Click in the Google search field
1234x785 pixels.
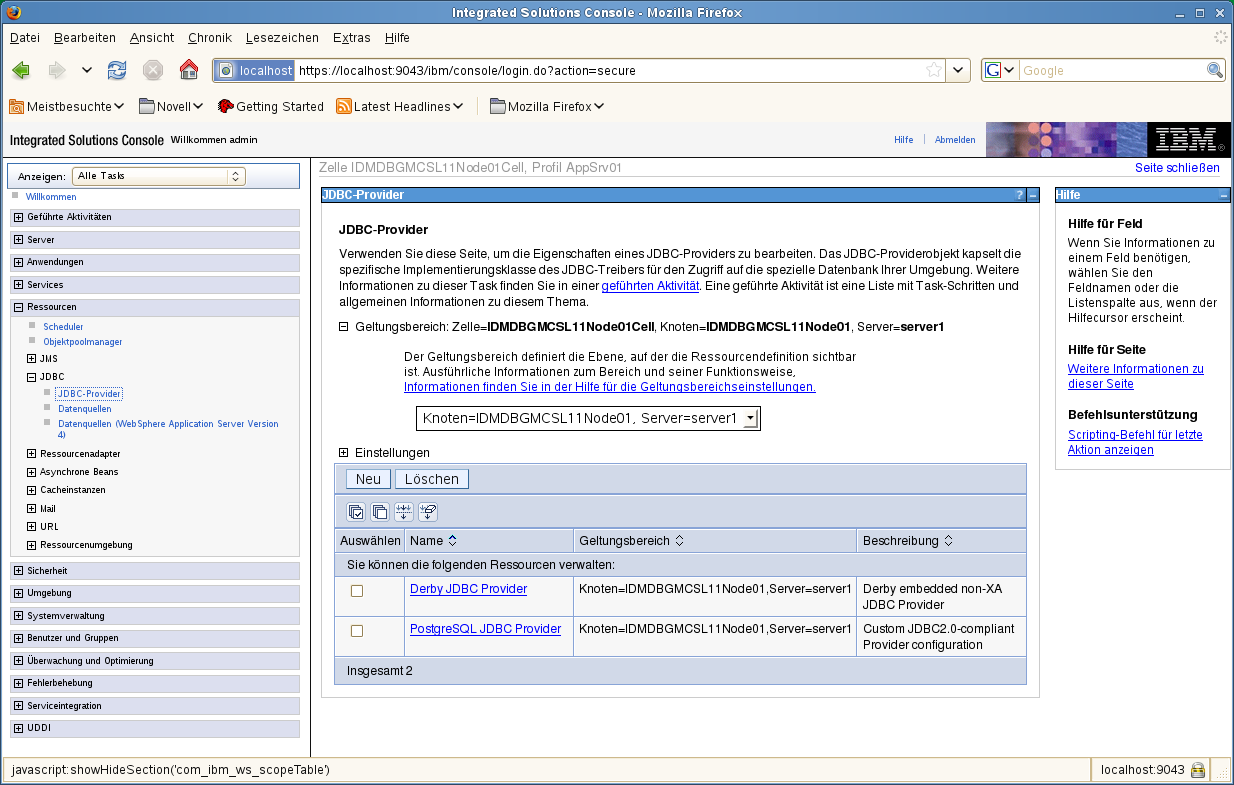1111,71
